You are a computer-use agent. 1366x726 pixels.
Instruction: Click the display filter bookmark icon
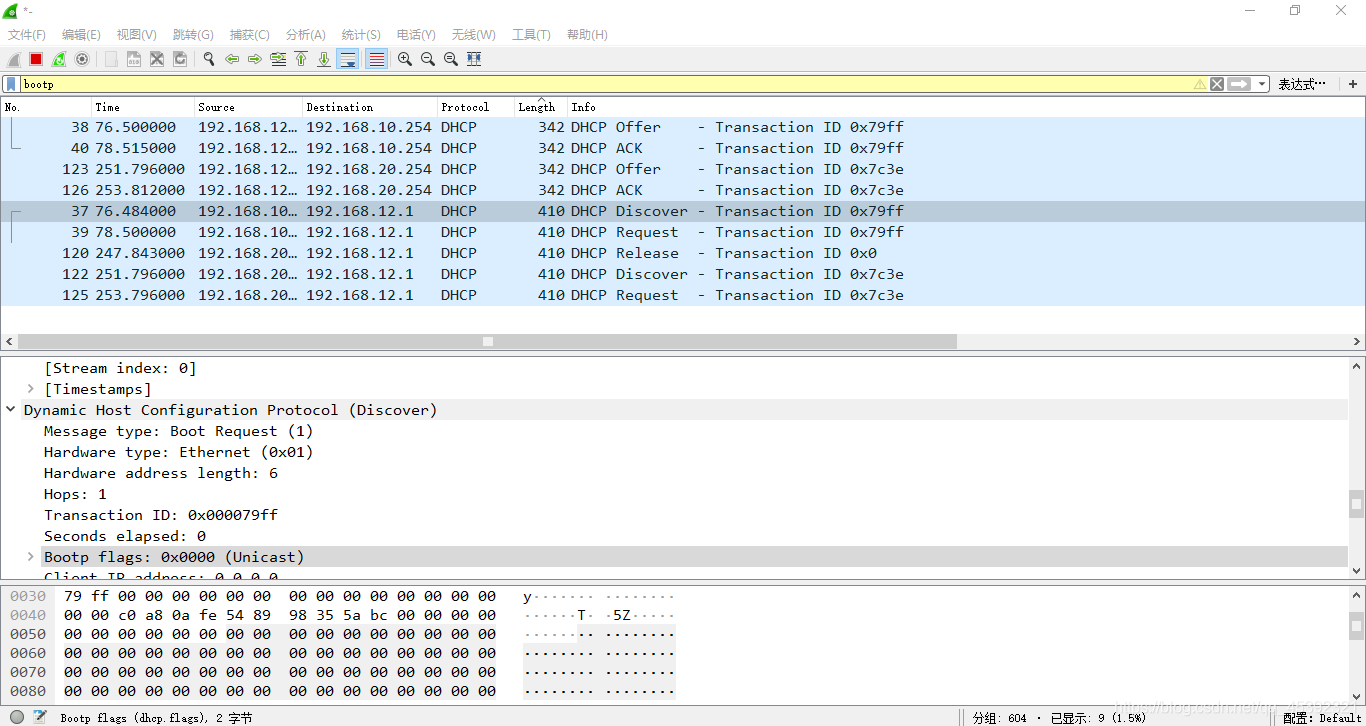11,84
